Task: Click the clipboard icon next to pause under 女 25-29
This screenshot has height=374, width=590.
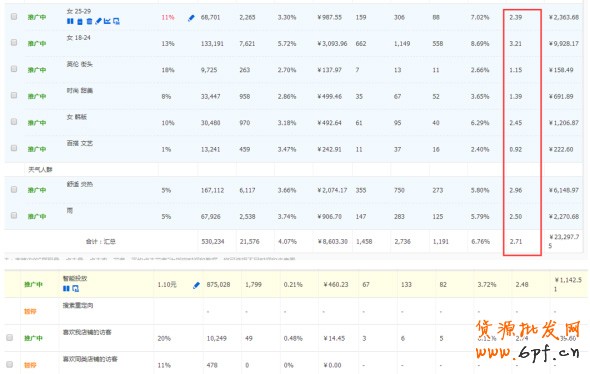Action: point(80,21)
